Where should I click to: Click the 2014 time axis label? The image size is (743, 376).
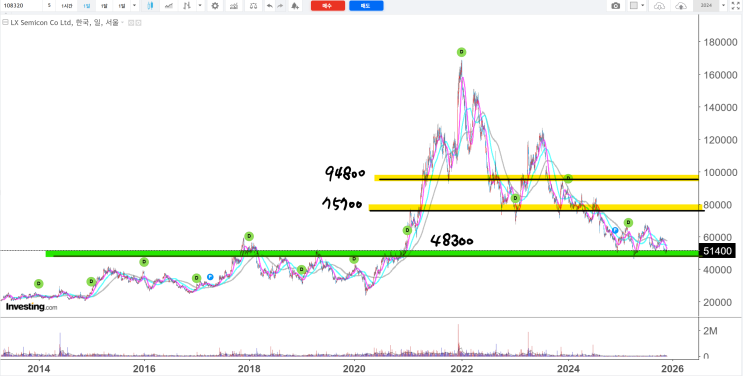[x=39, y=368]
